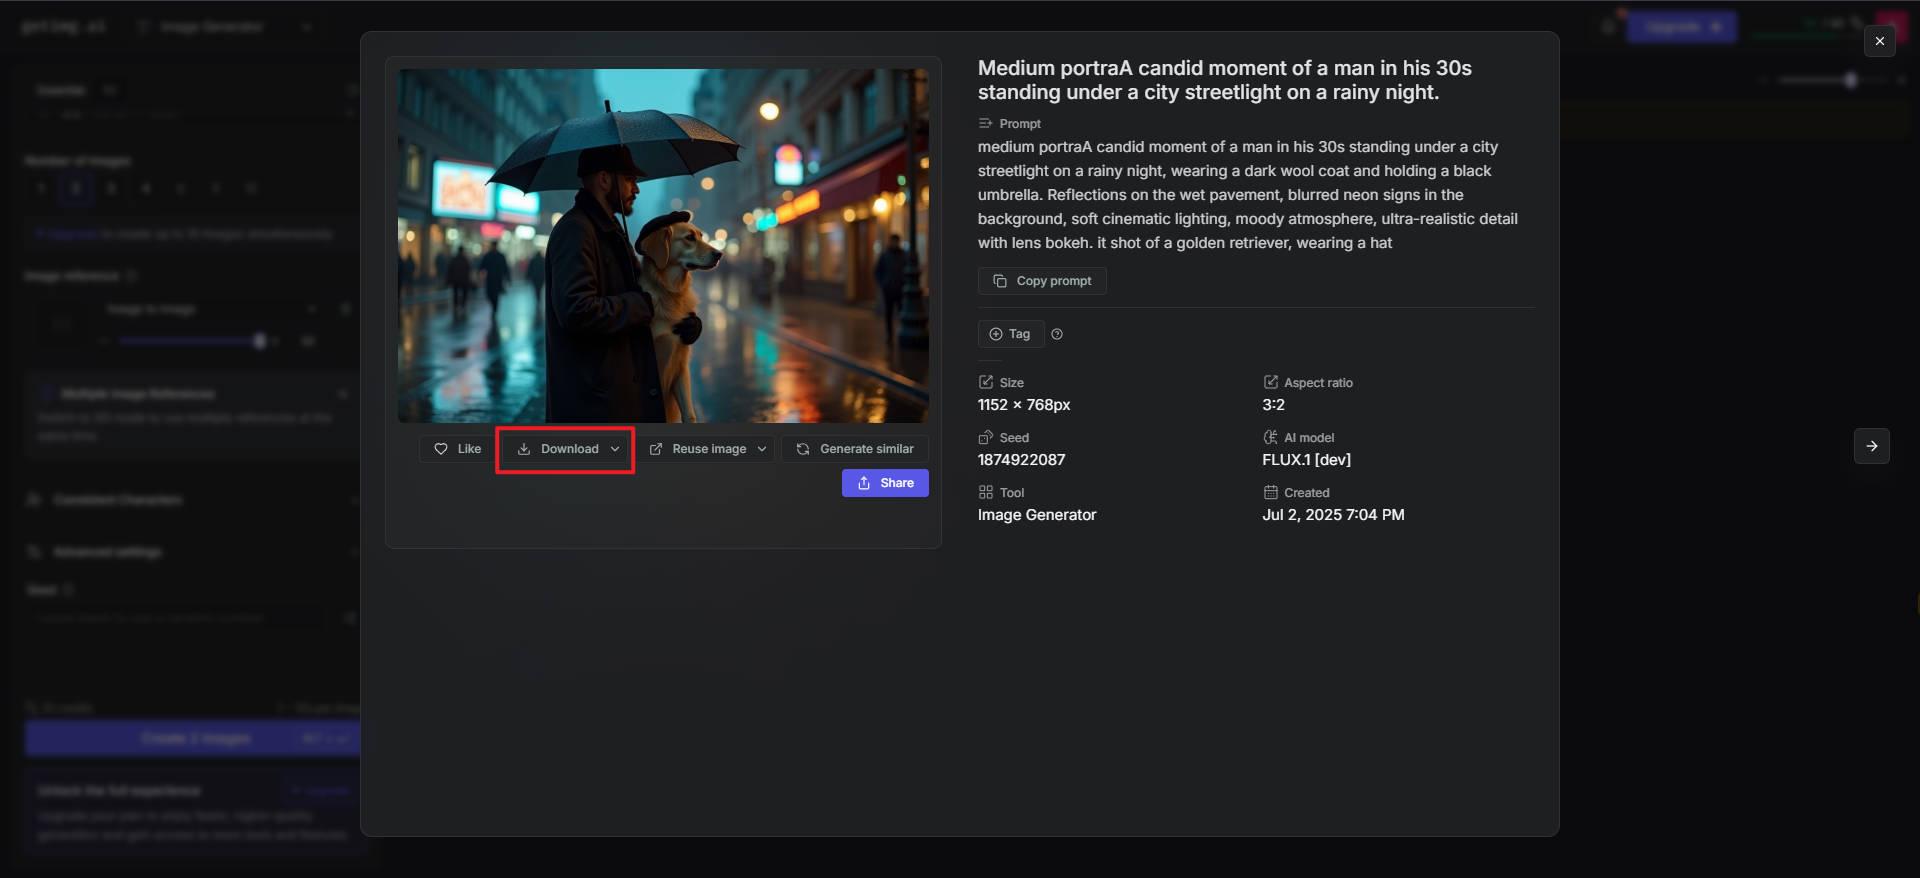Click the Prompt section label icon
This screenshot has width=1920, height=878.
coord(986,123)
